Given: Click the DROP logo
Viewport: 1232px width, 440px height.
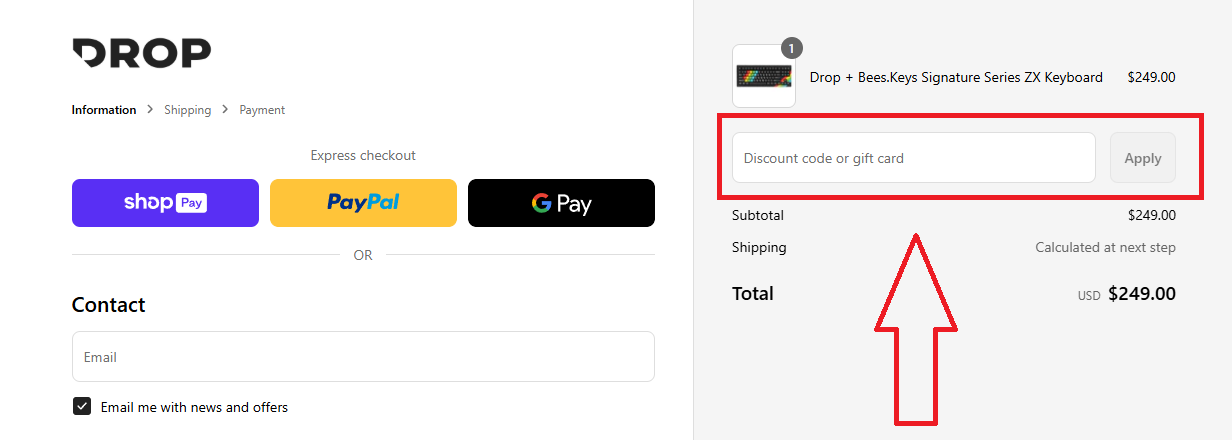Looking at the screenshot, I should tap(141, 53).
